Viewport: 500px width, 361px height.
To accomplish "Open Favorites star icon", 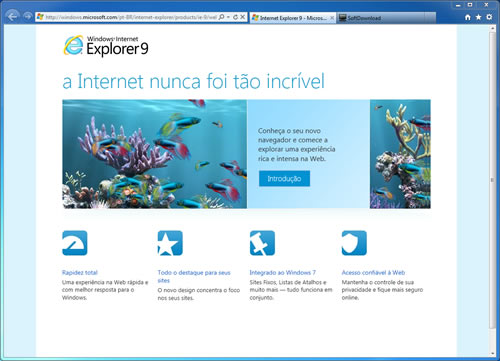I will [x=478, y=17].
